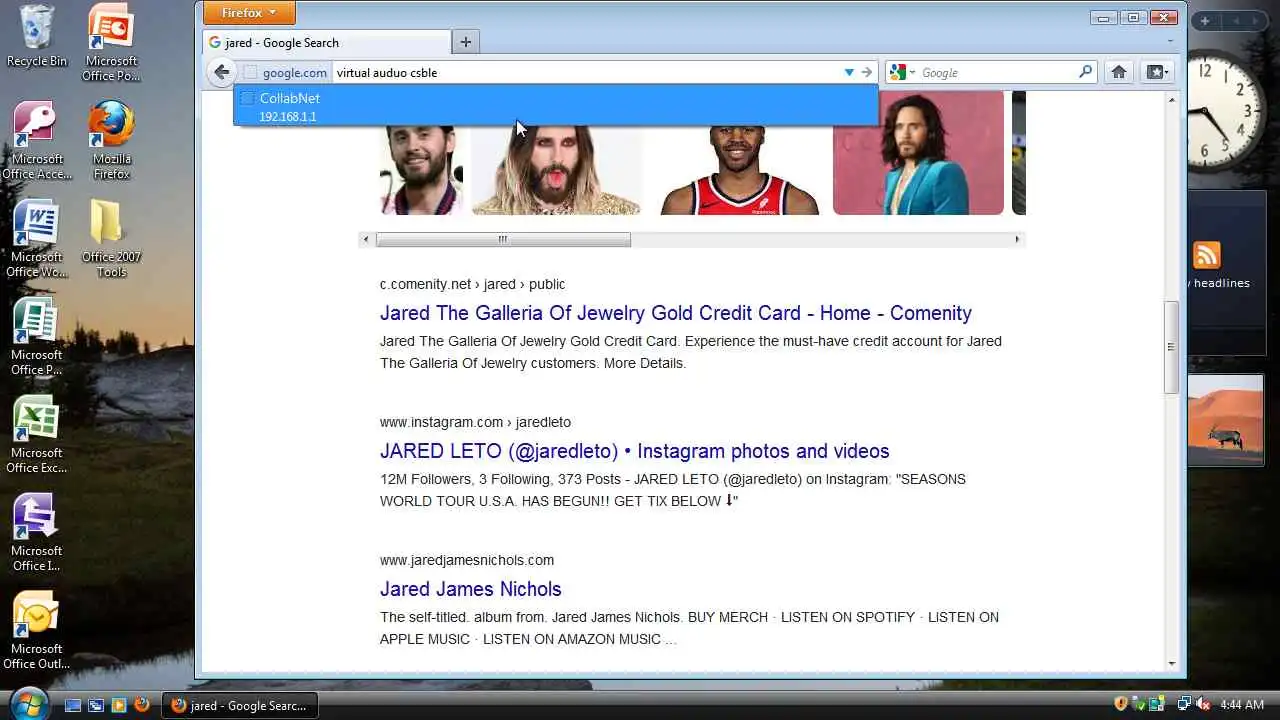Select Office 2007 Tools folder icon
This screenshot has height=720, width=1280.
(x=111, y=238)
